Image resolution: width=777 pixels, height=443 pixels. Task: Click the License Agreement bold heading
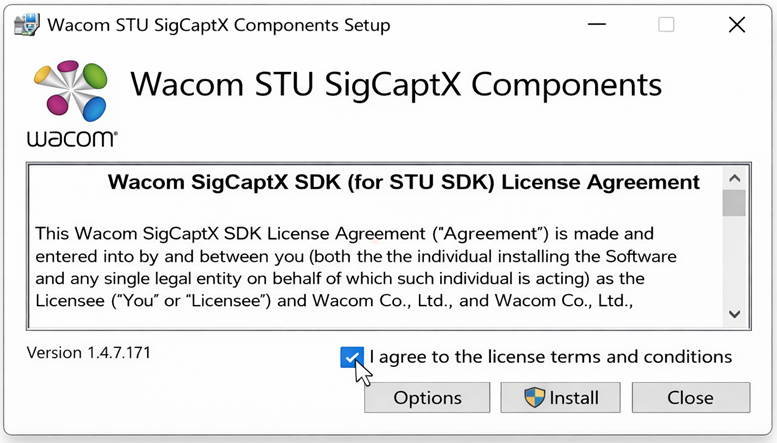point(403,182)
